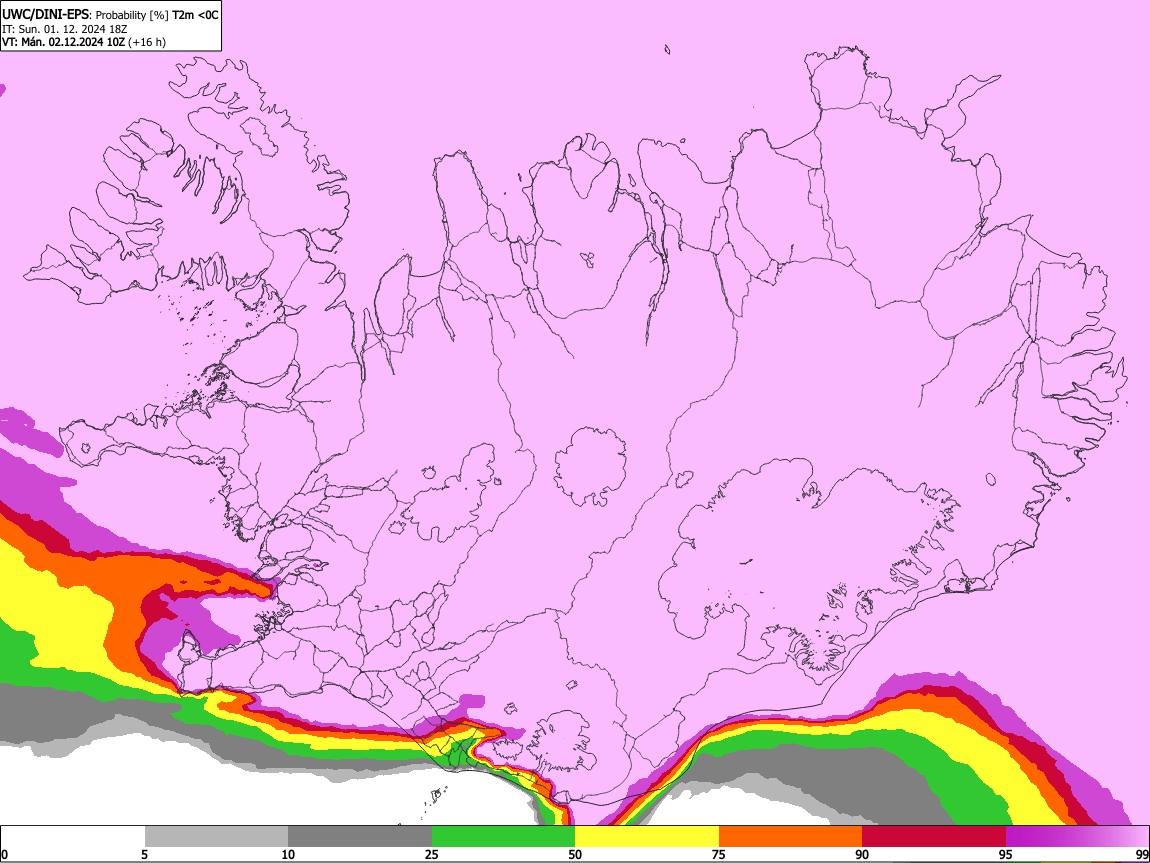Image resolution: width=1150 pixels, height=863 pixels.
Task: Click the 'Probability [%] T2m <0C' label
Action: pos(157,15)
